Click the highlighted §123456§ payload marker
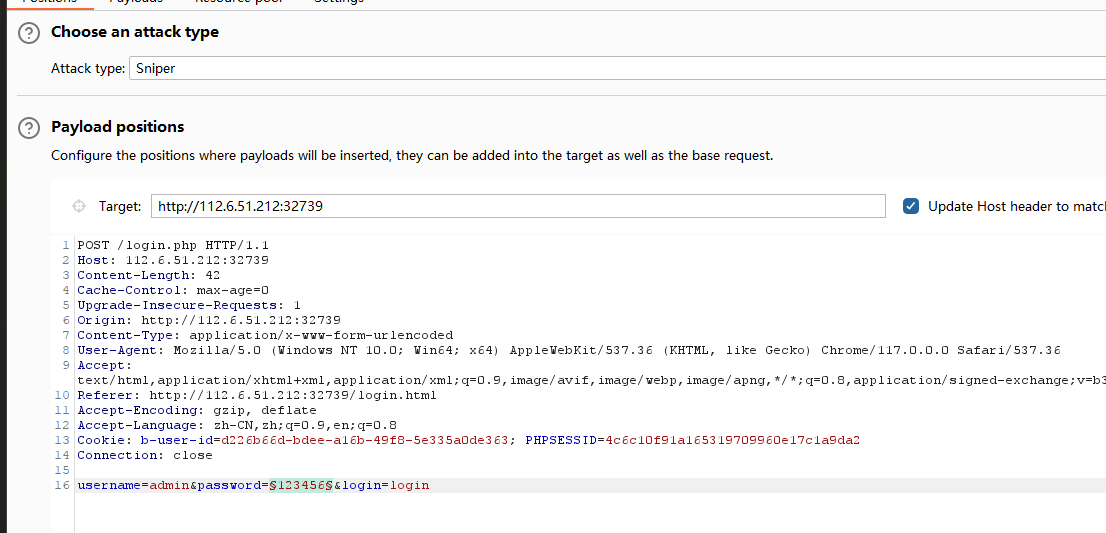The height and width of the screenshot is (533, 1106). point(301,485)
